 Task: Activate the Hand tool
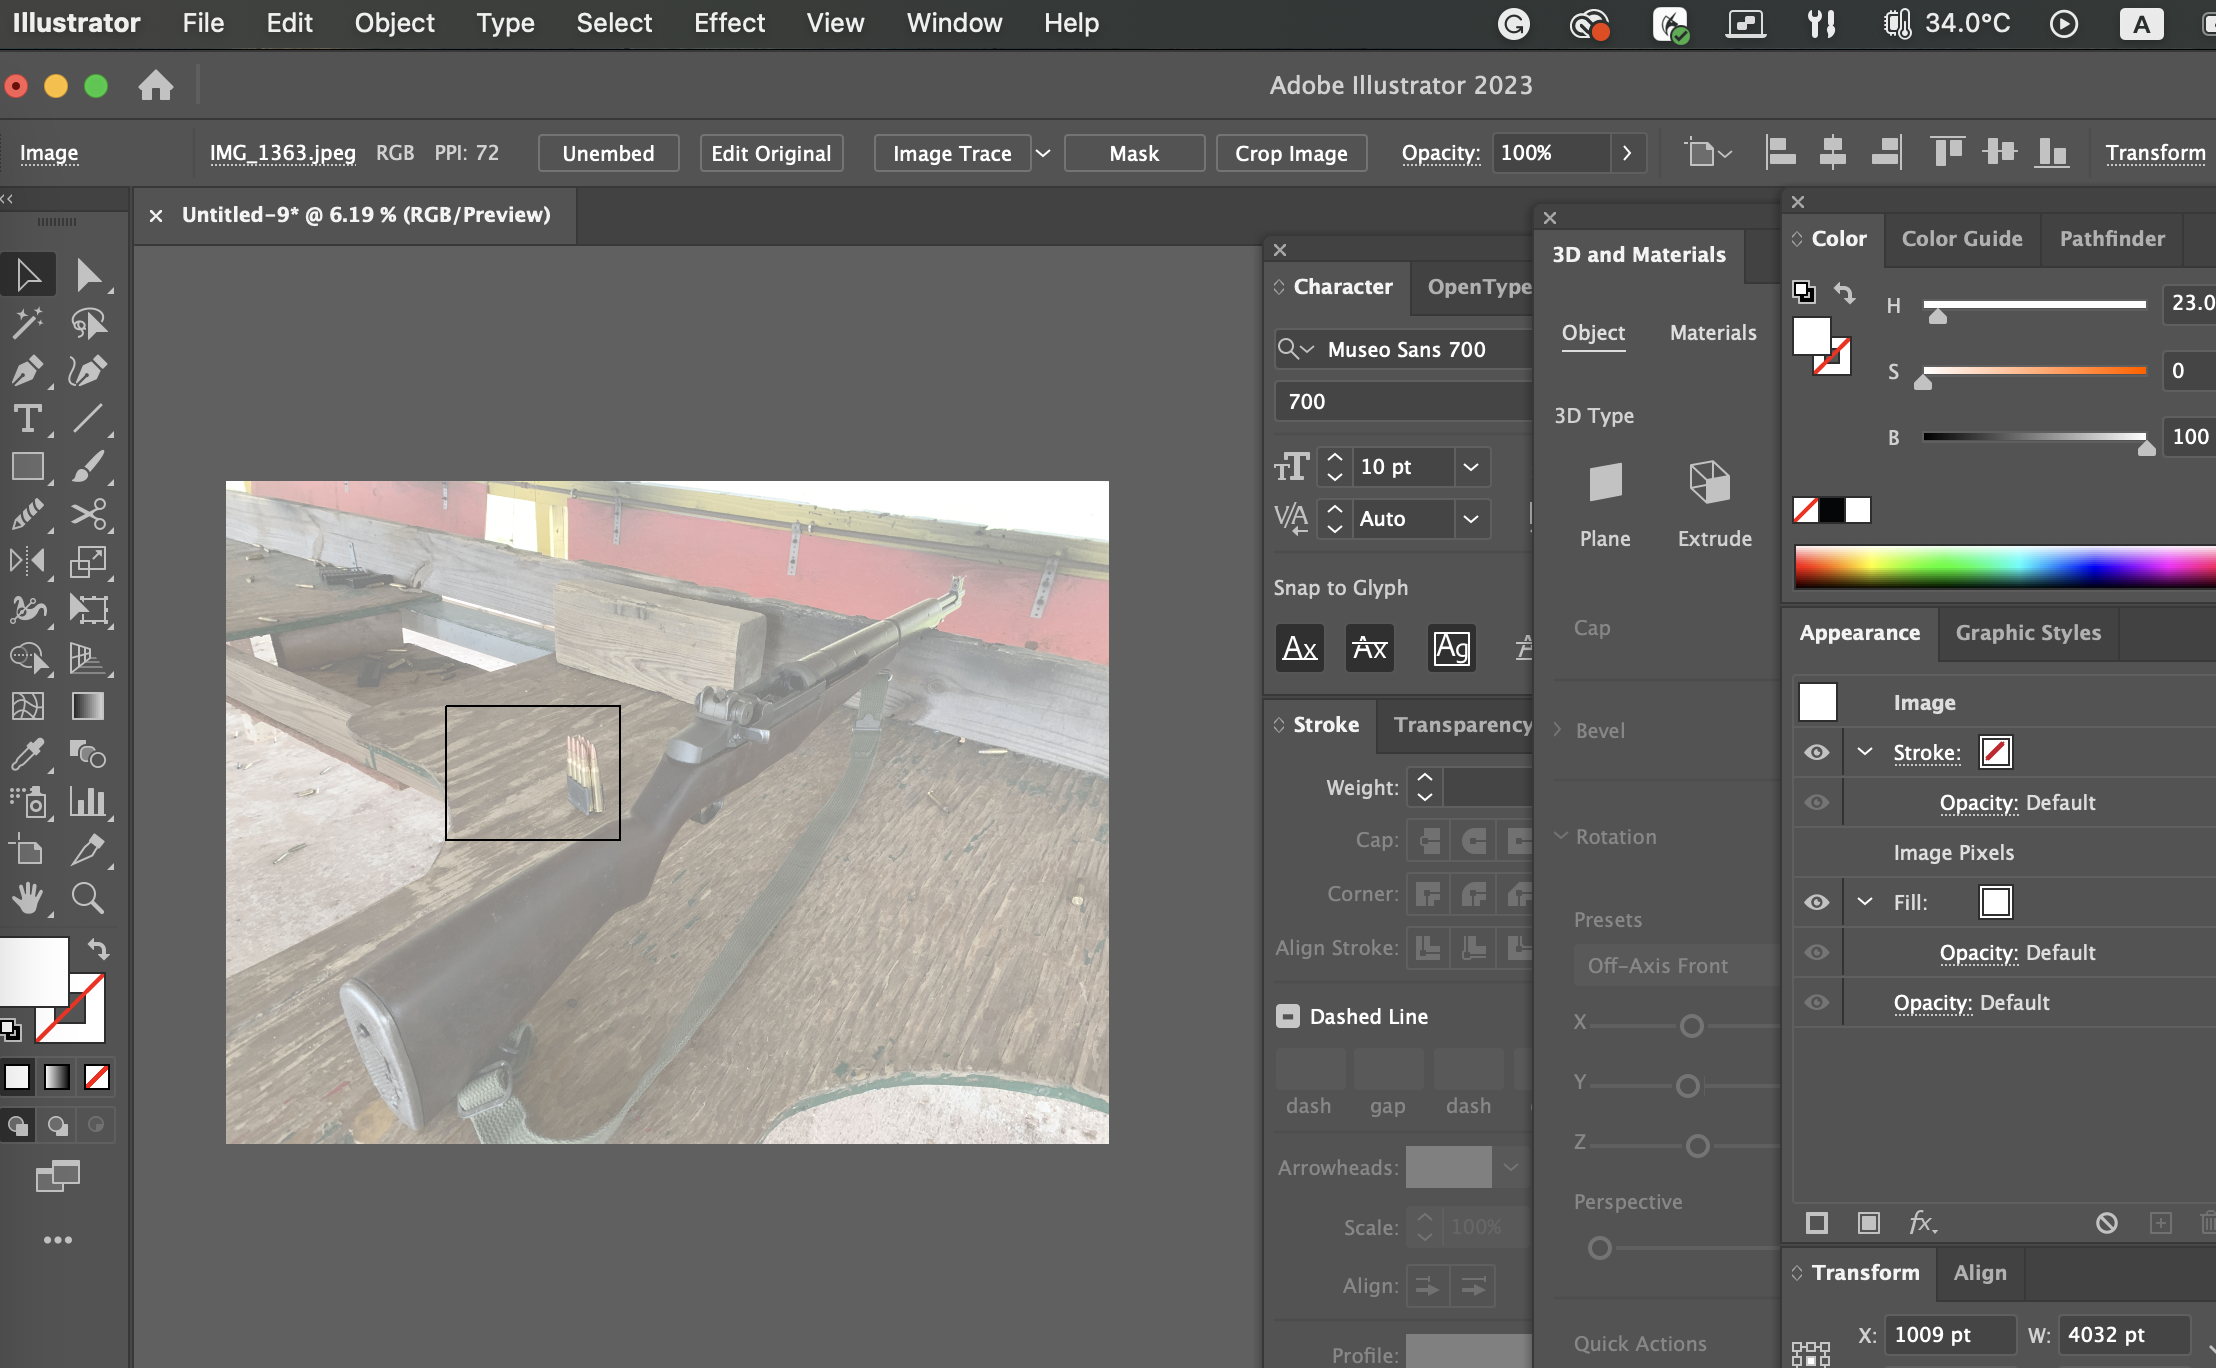tap(27, 899)
